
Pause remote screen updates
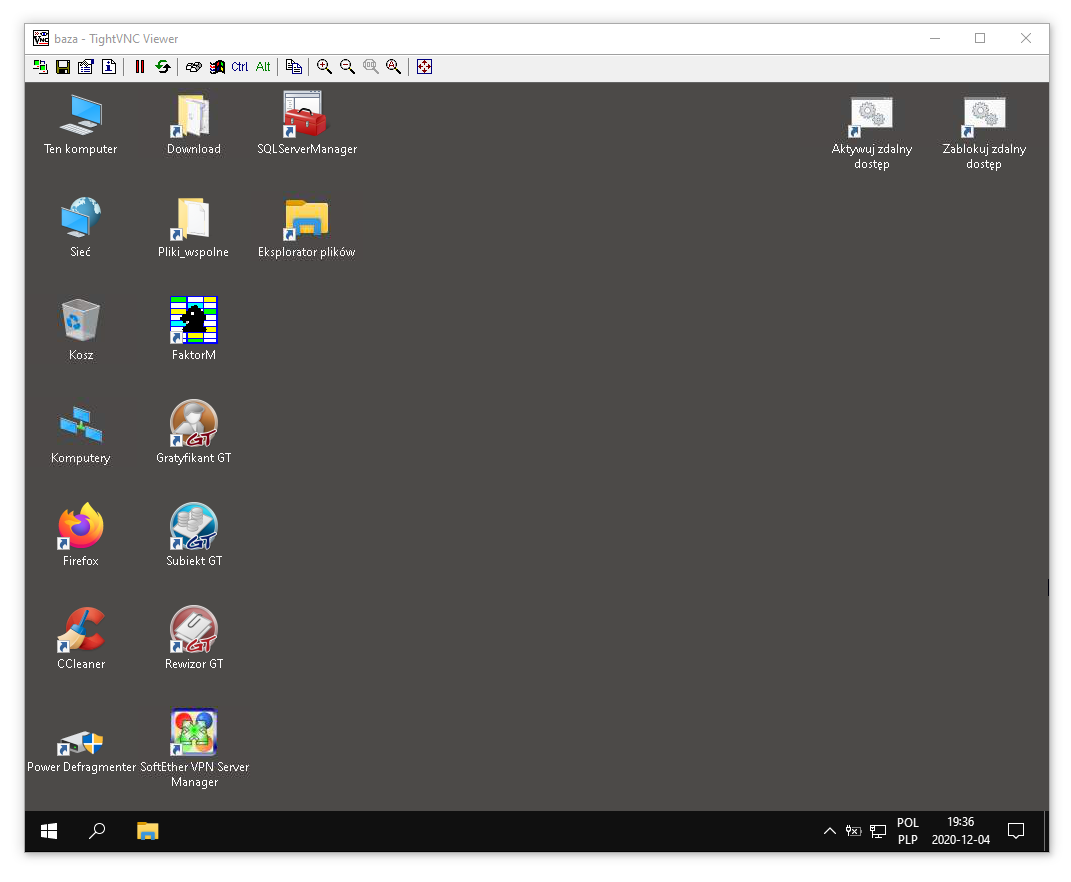[140, 67]
